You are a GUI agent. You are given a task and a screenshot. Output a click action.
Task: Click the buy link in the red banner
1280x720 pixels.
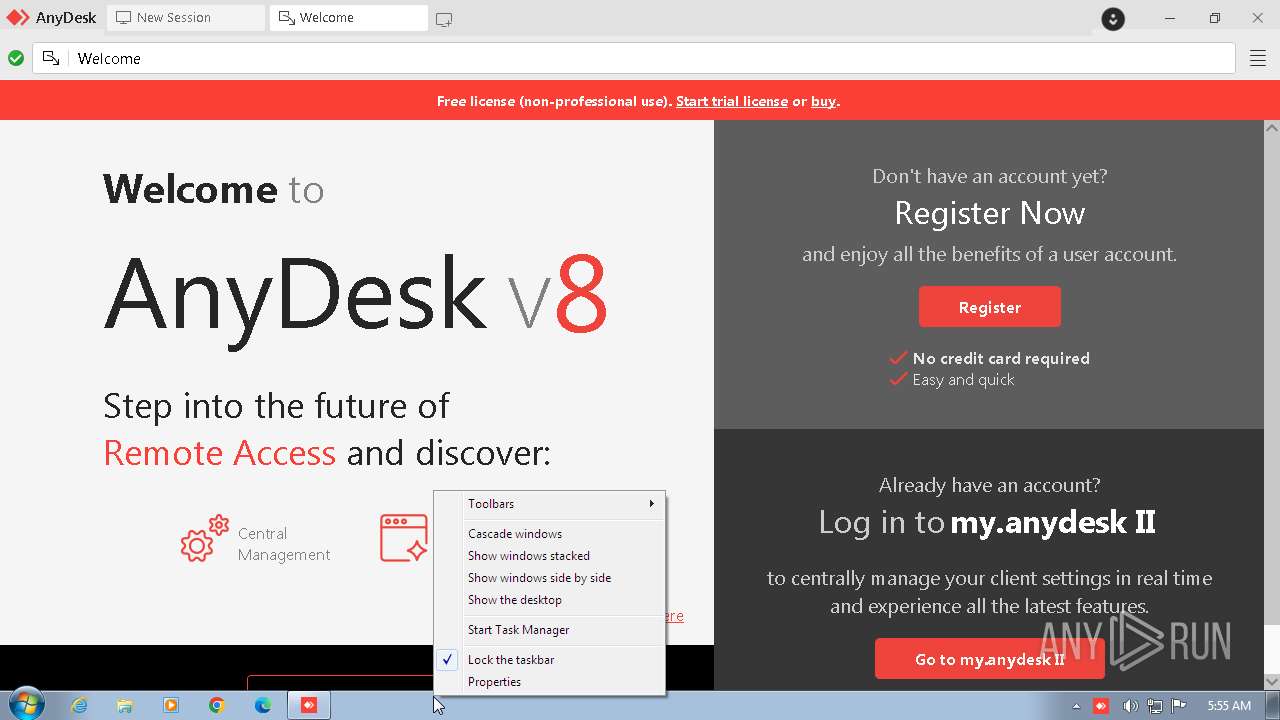coord(823,101)
